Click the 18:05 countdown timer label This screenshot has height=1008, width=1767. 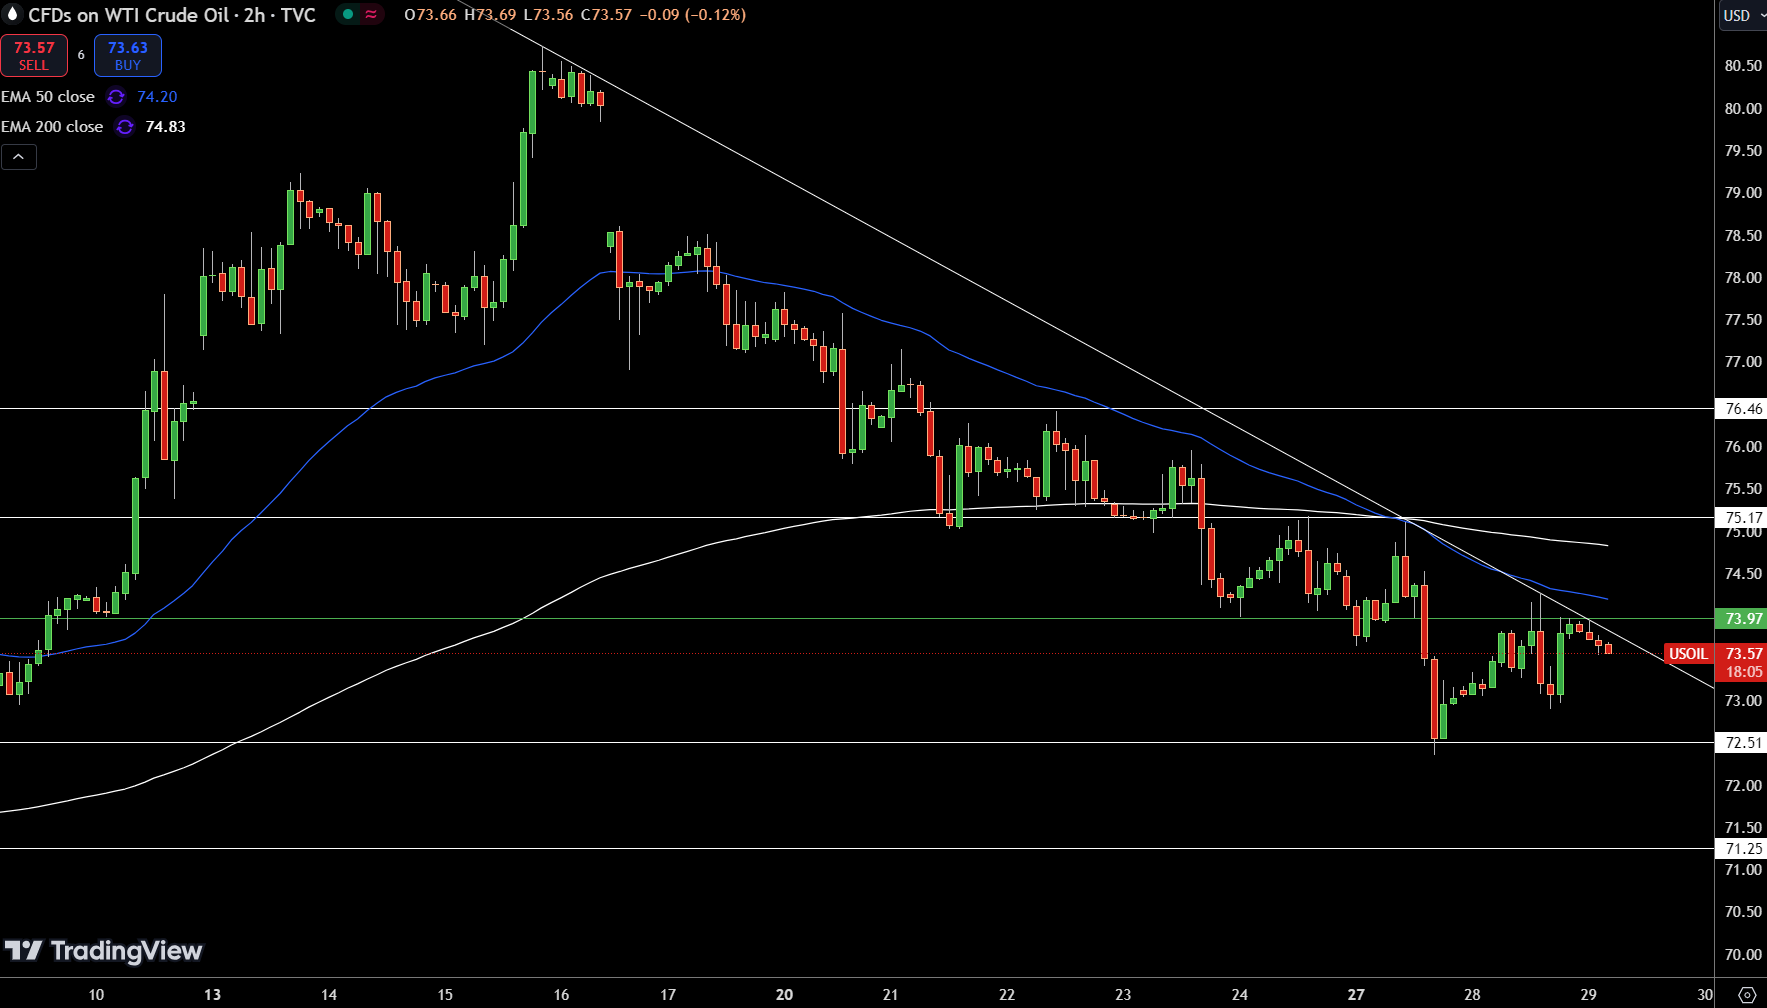click(1744, 672)
